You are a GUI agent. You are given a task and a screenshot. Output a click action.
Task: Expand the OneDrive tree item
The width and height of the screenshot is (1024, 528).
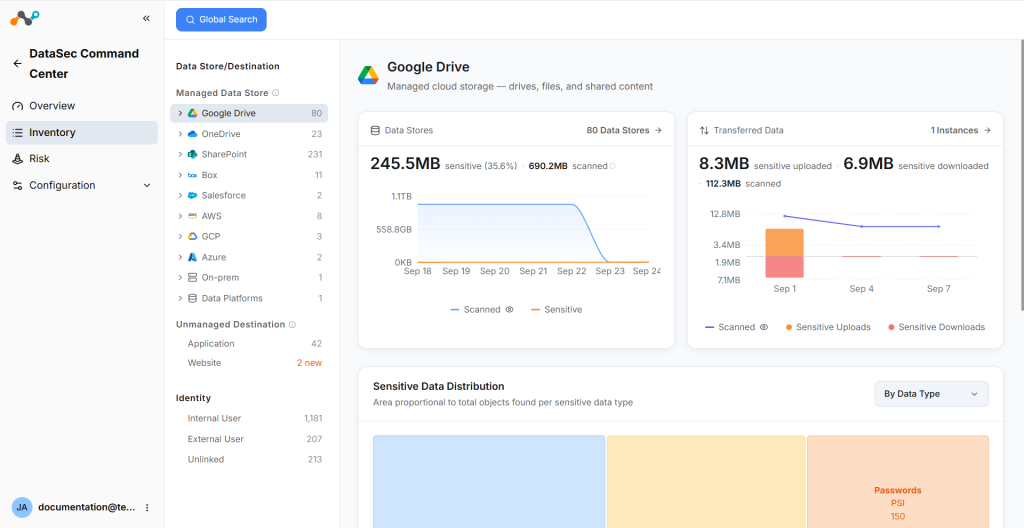click(180, 134)
